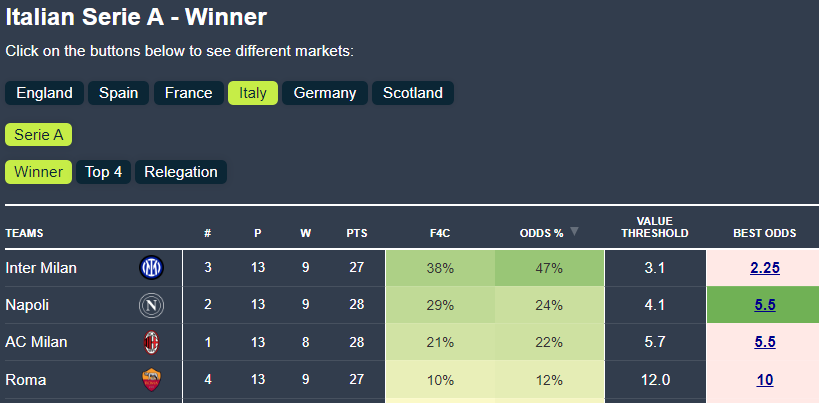
Task: Select the Winner market button
Action: tap(38, 172)
